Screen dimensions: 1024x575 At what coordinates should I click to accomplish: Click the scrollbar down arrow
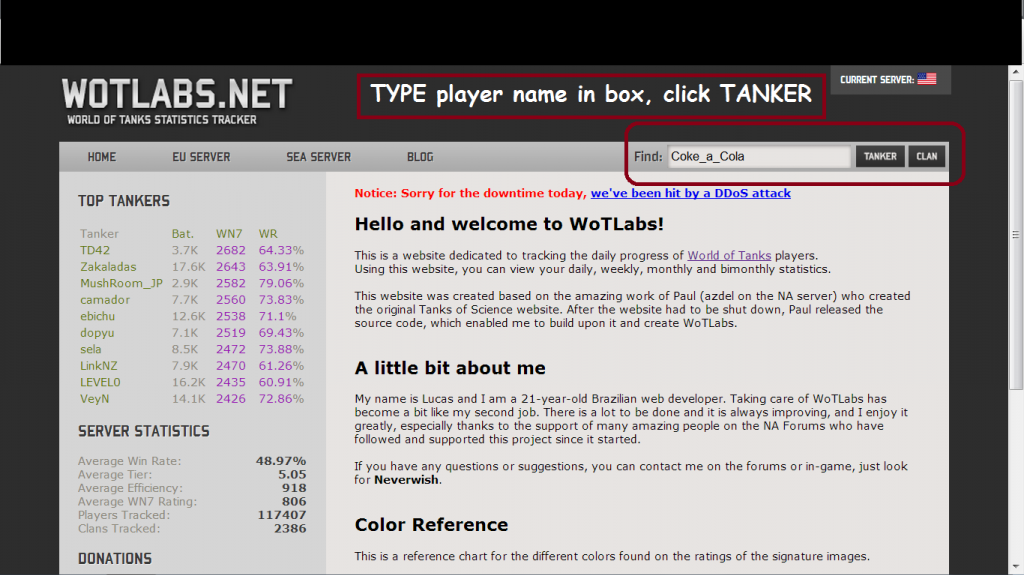(x=1016, y=567)
